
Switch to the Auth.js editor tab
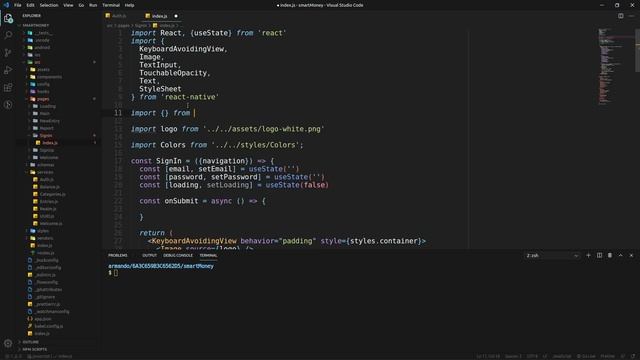pos(119,16)
